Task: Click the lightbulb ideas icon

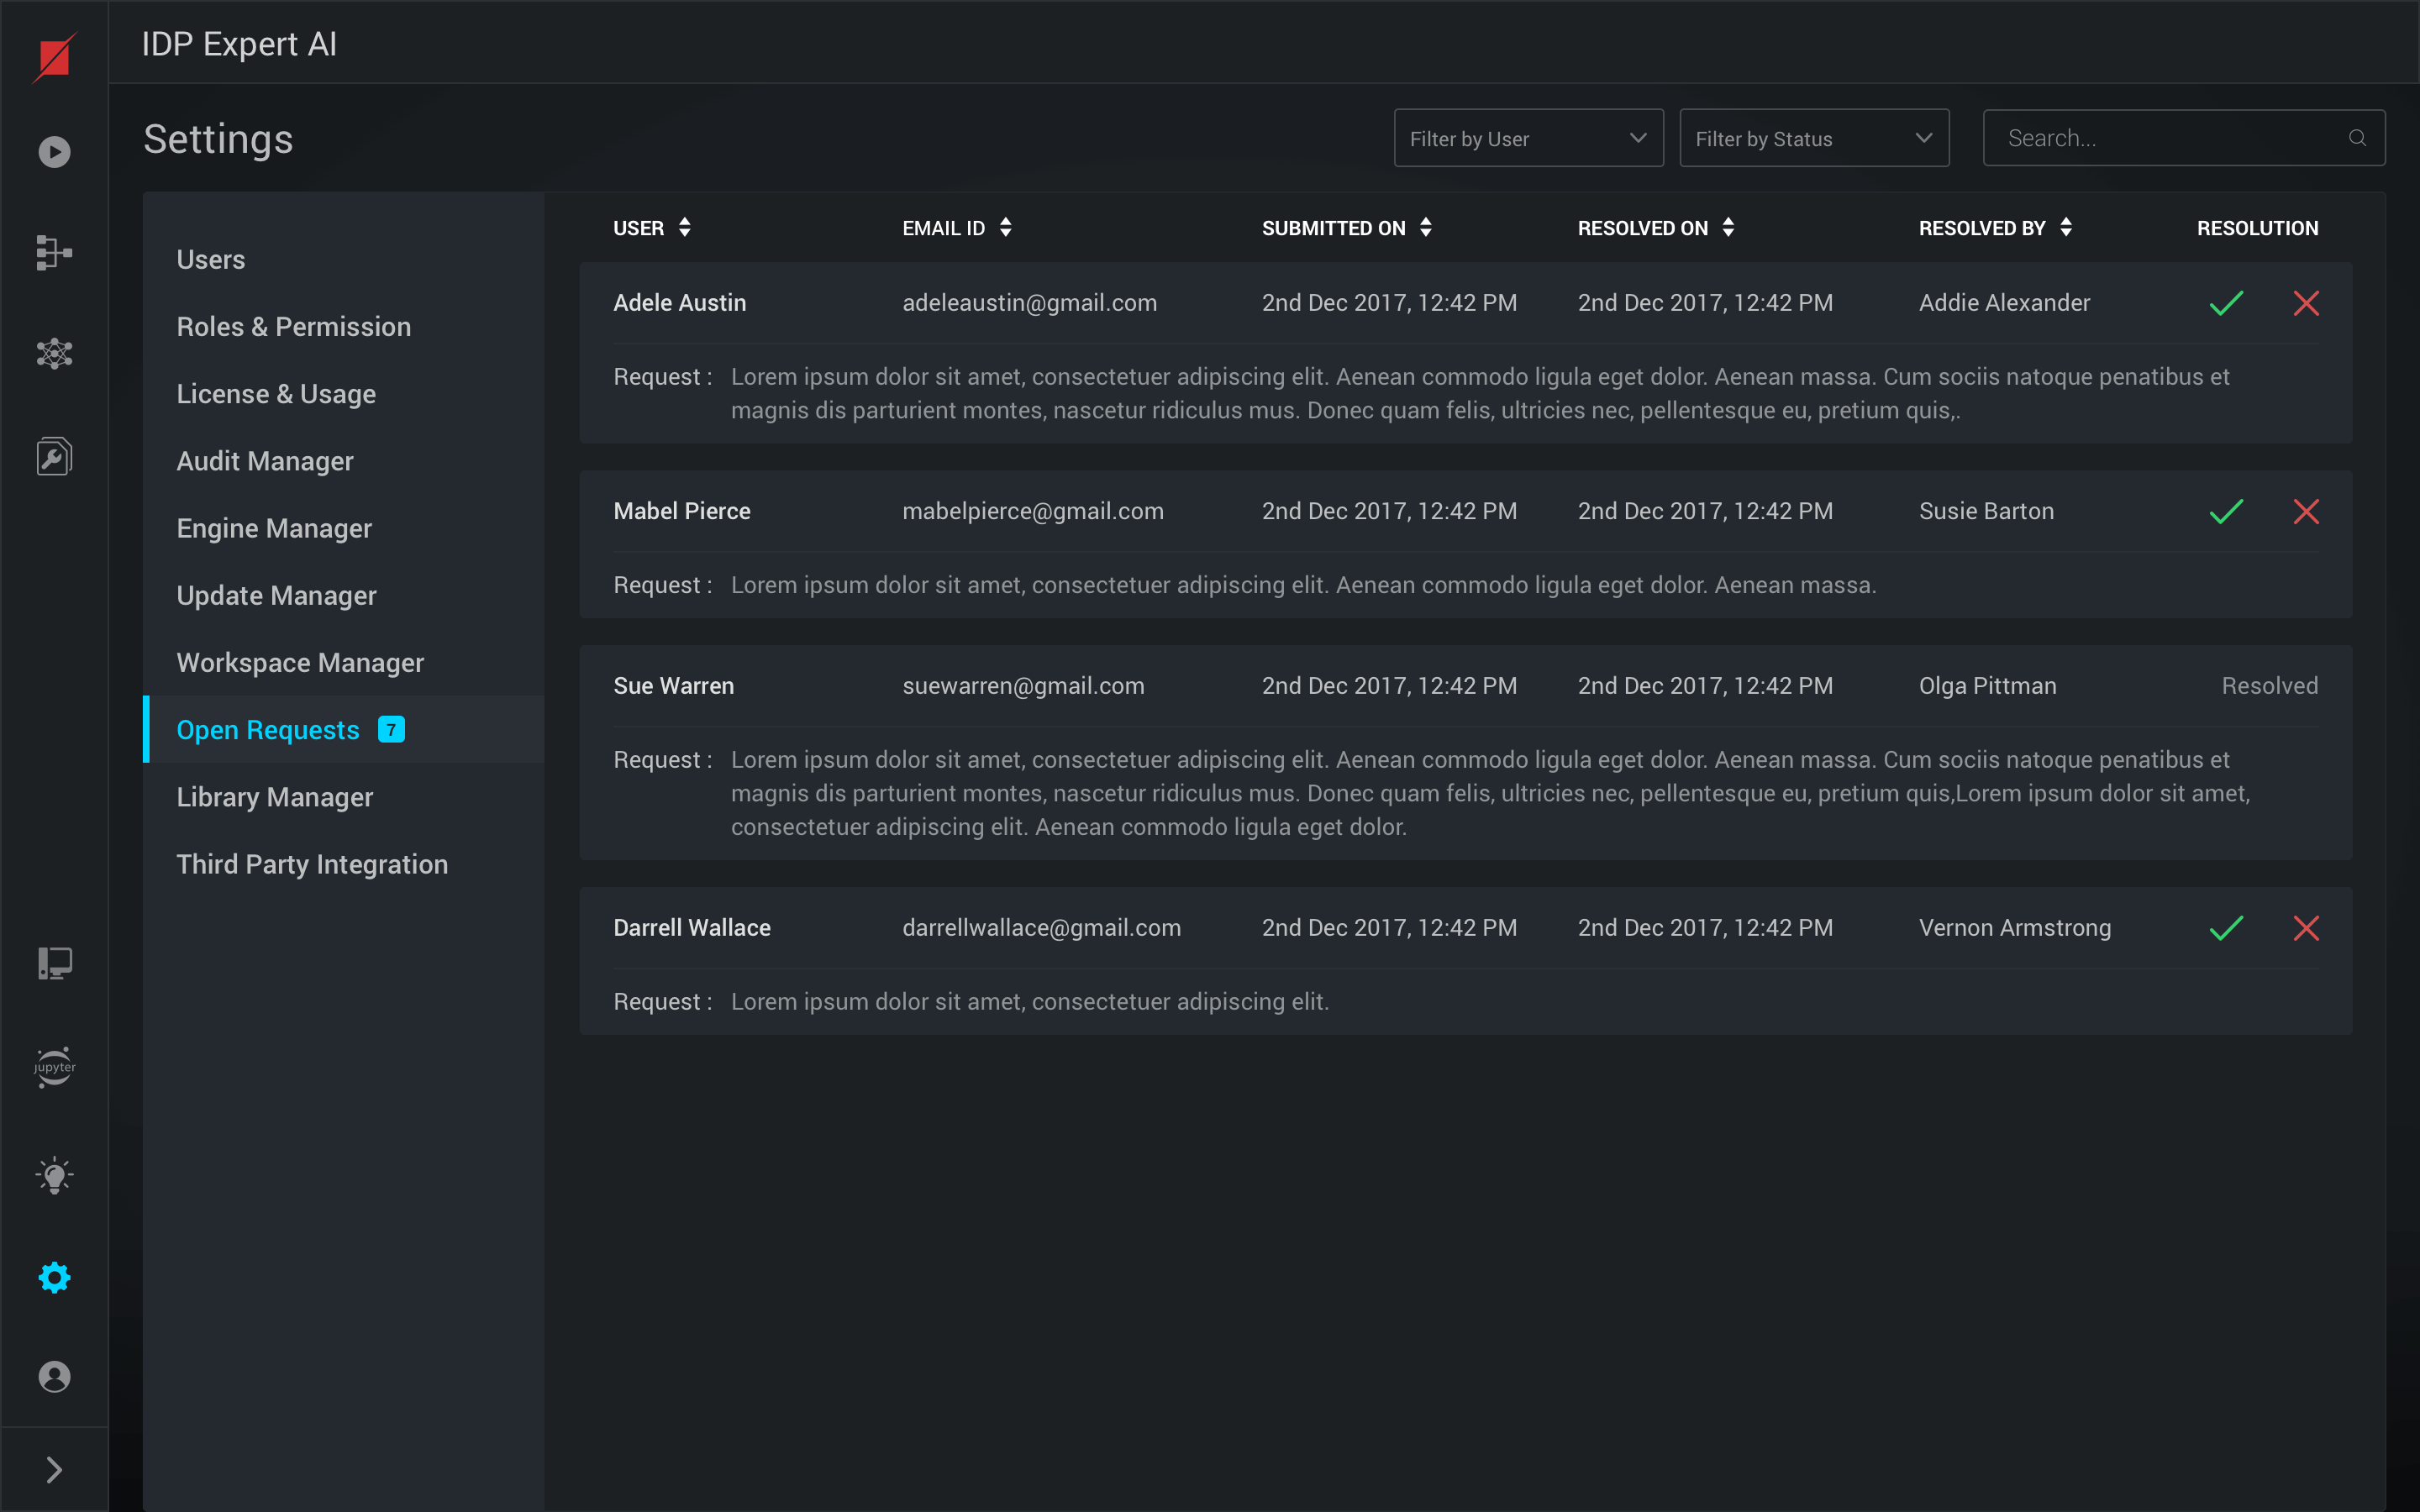Action: tap(54, 1176)
